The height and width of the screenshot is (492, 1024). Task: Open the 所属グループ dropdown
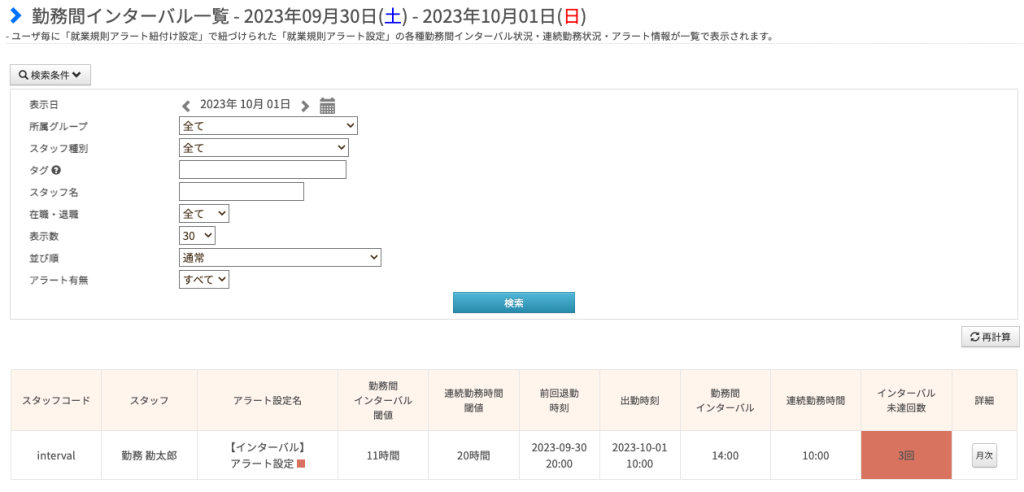pos(268,125)
